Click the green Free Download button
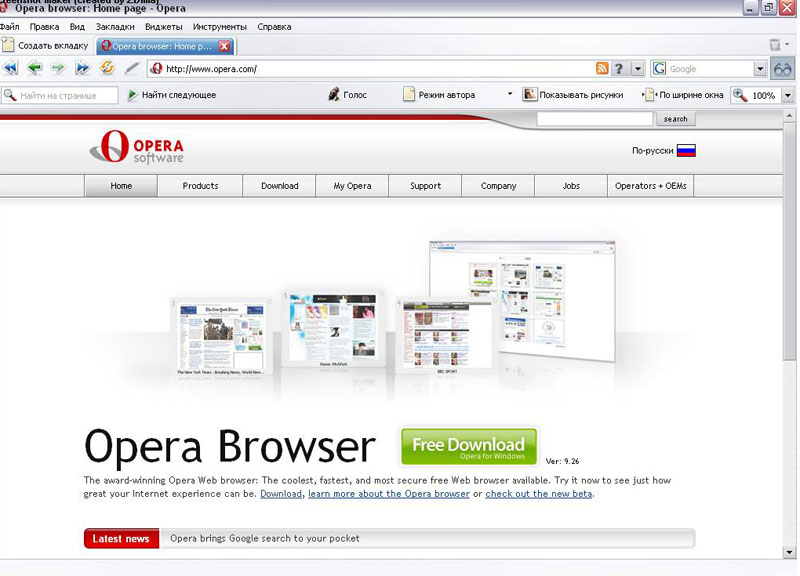This screenshot has width=800, height=576. (x=469, y=446)
